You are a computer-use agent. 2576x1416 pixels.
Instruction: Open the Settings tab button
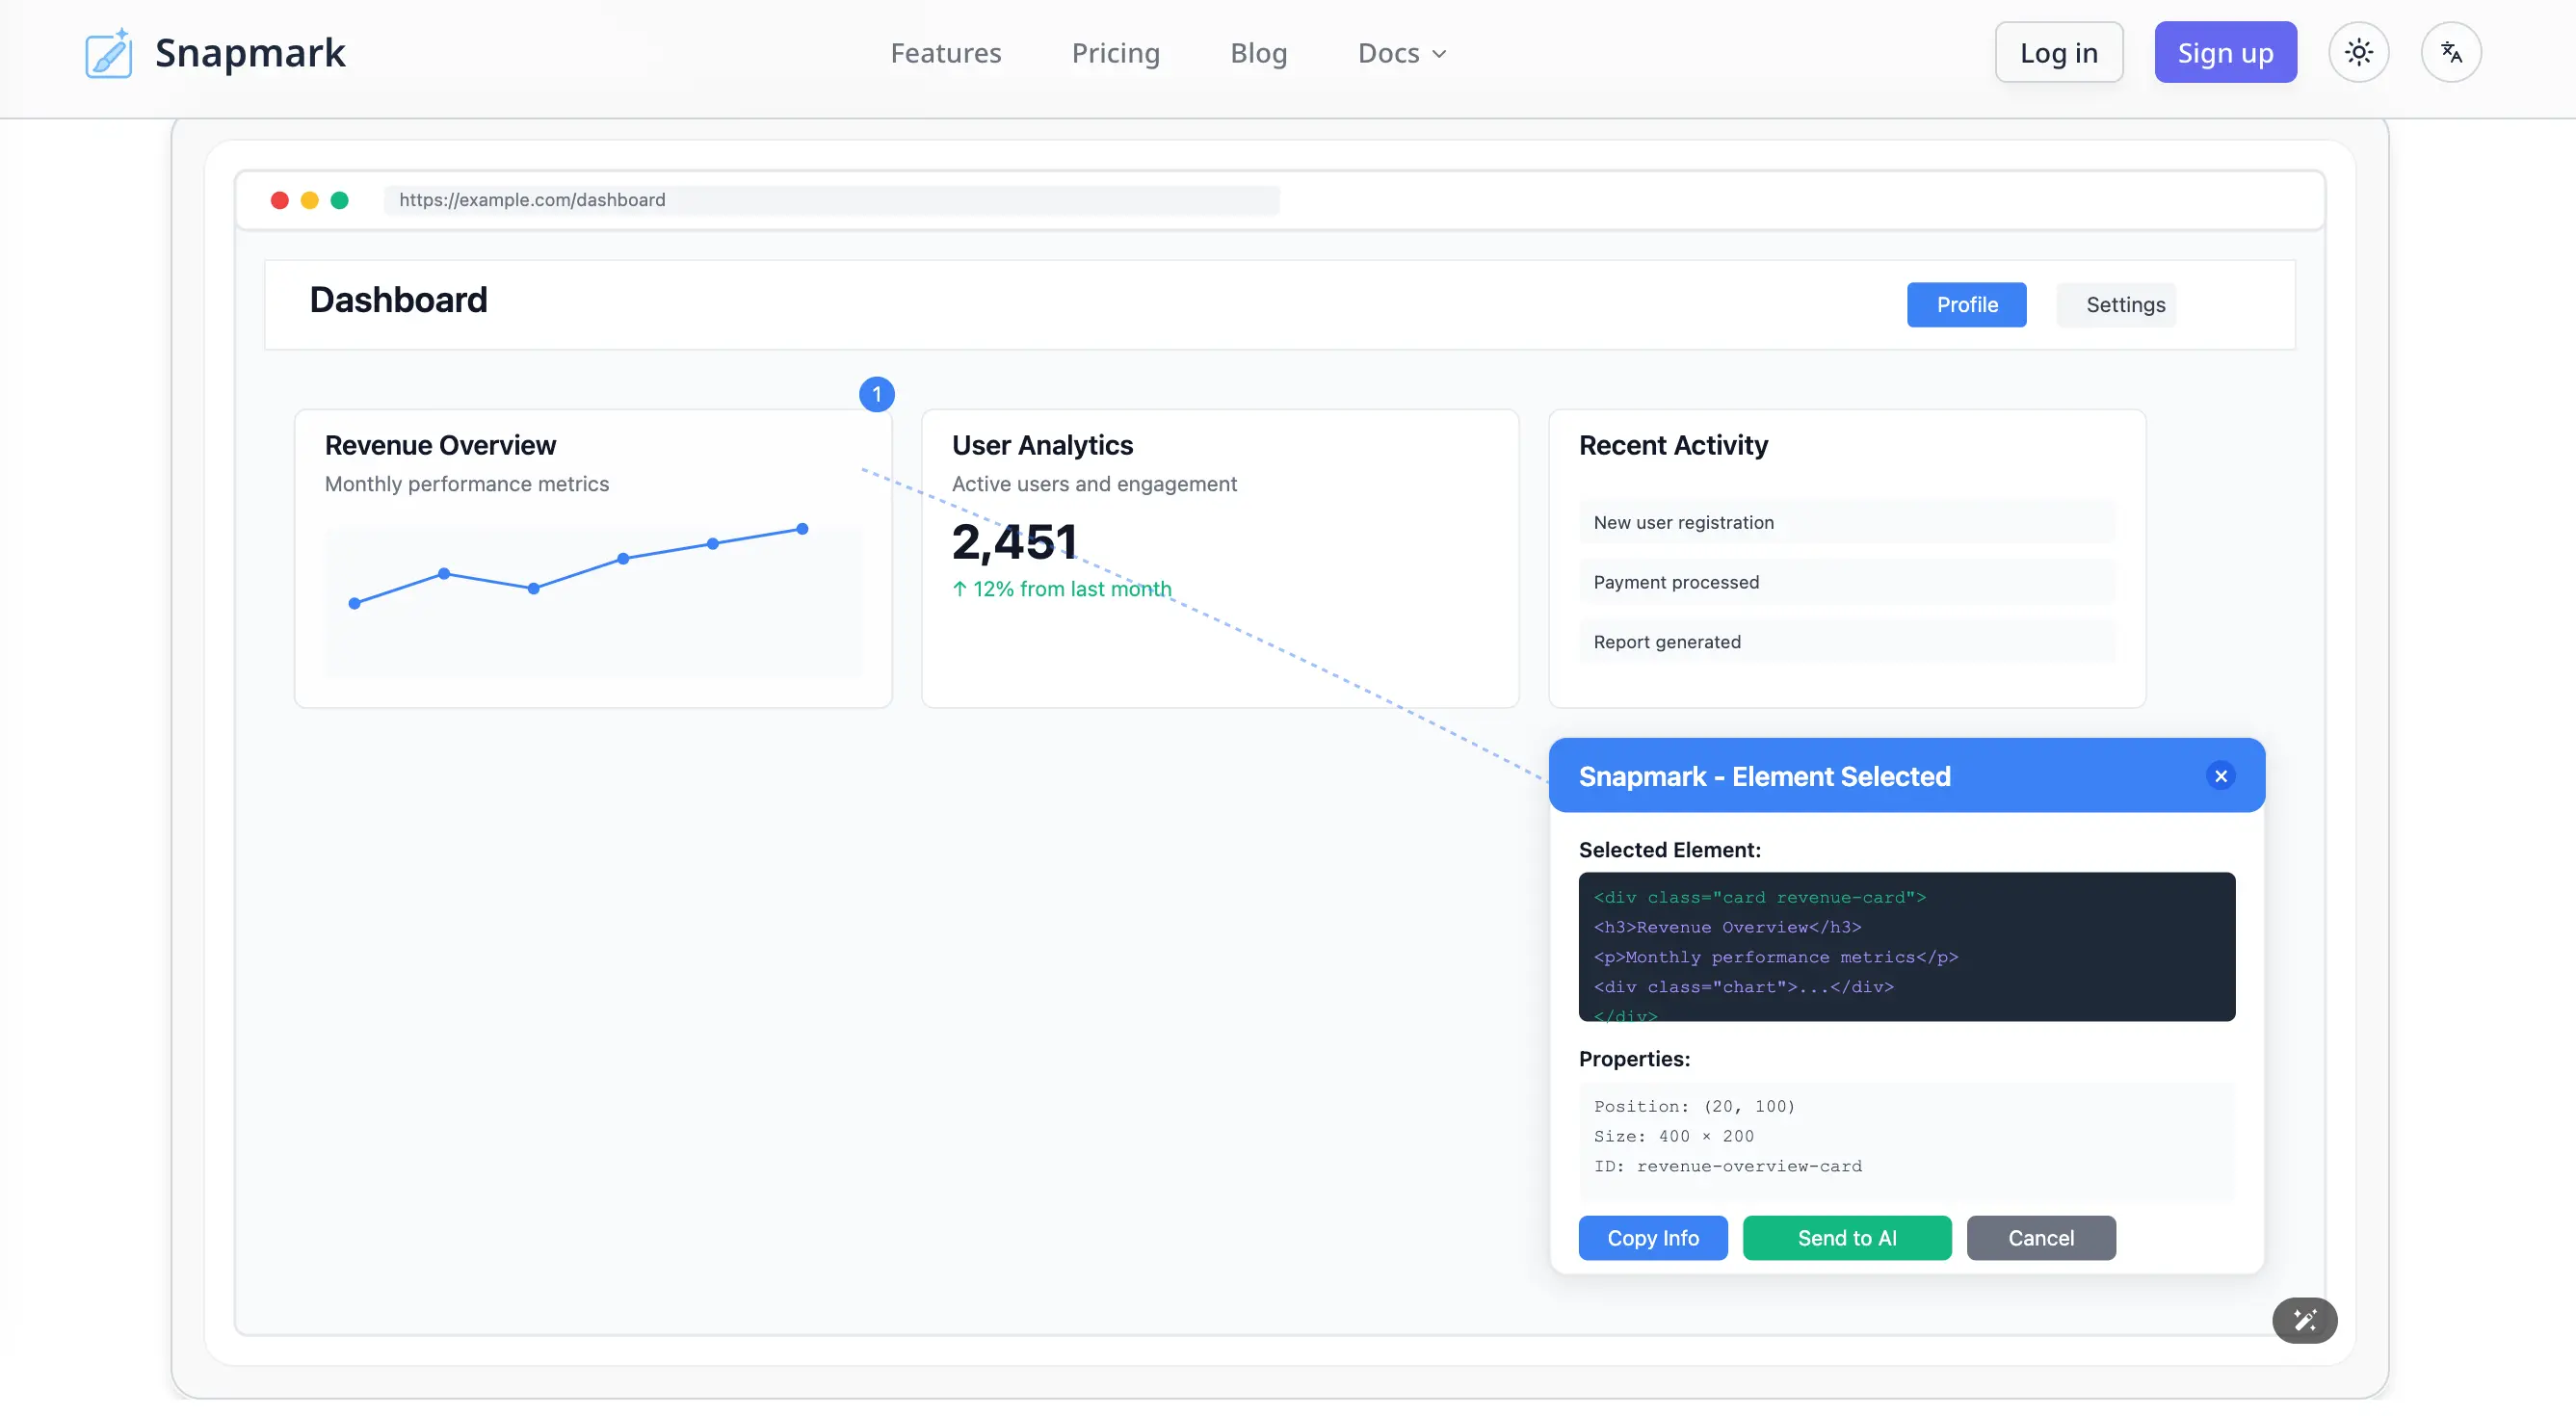click(2125, 305)
